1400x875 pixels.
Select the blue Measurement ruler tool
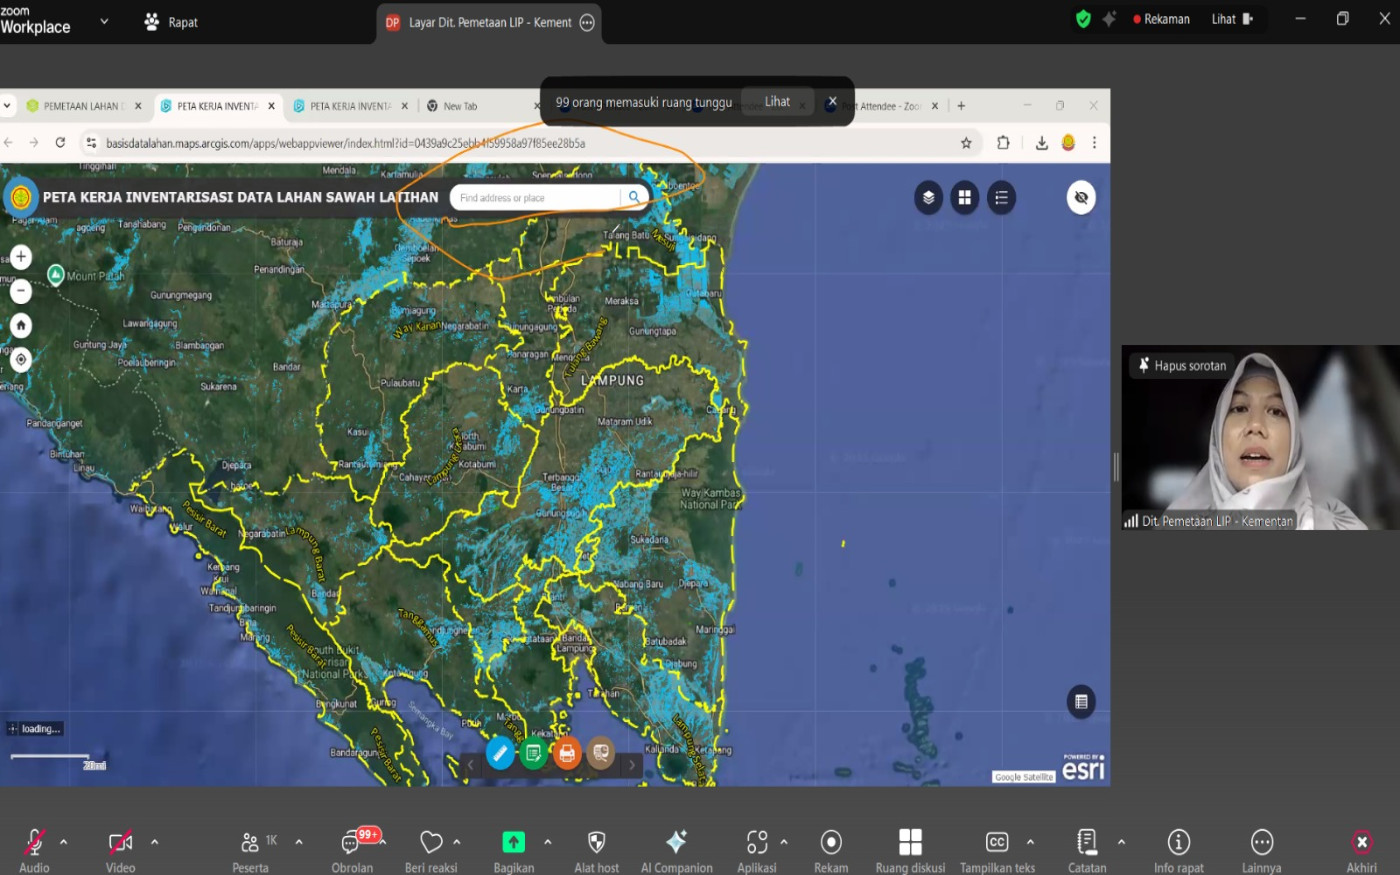tap(500, 753)
